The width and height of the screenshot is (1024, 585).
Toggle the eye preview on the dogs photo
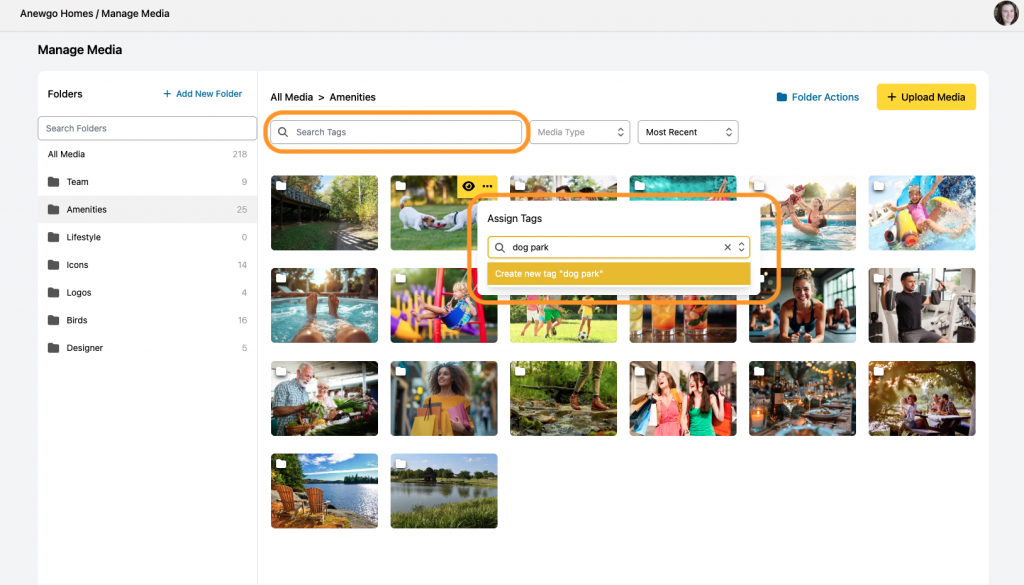[468, 186]
